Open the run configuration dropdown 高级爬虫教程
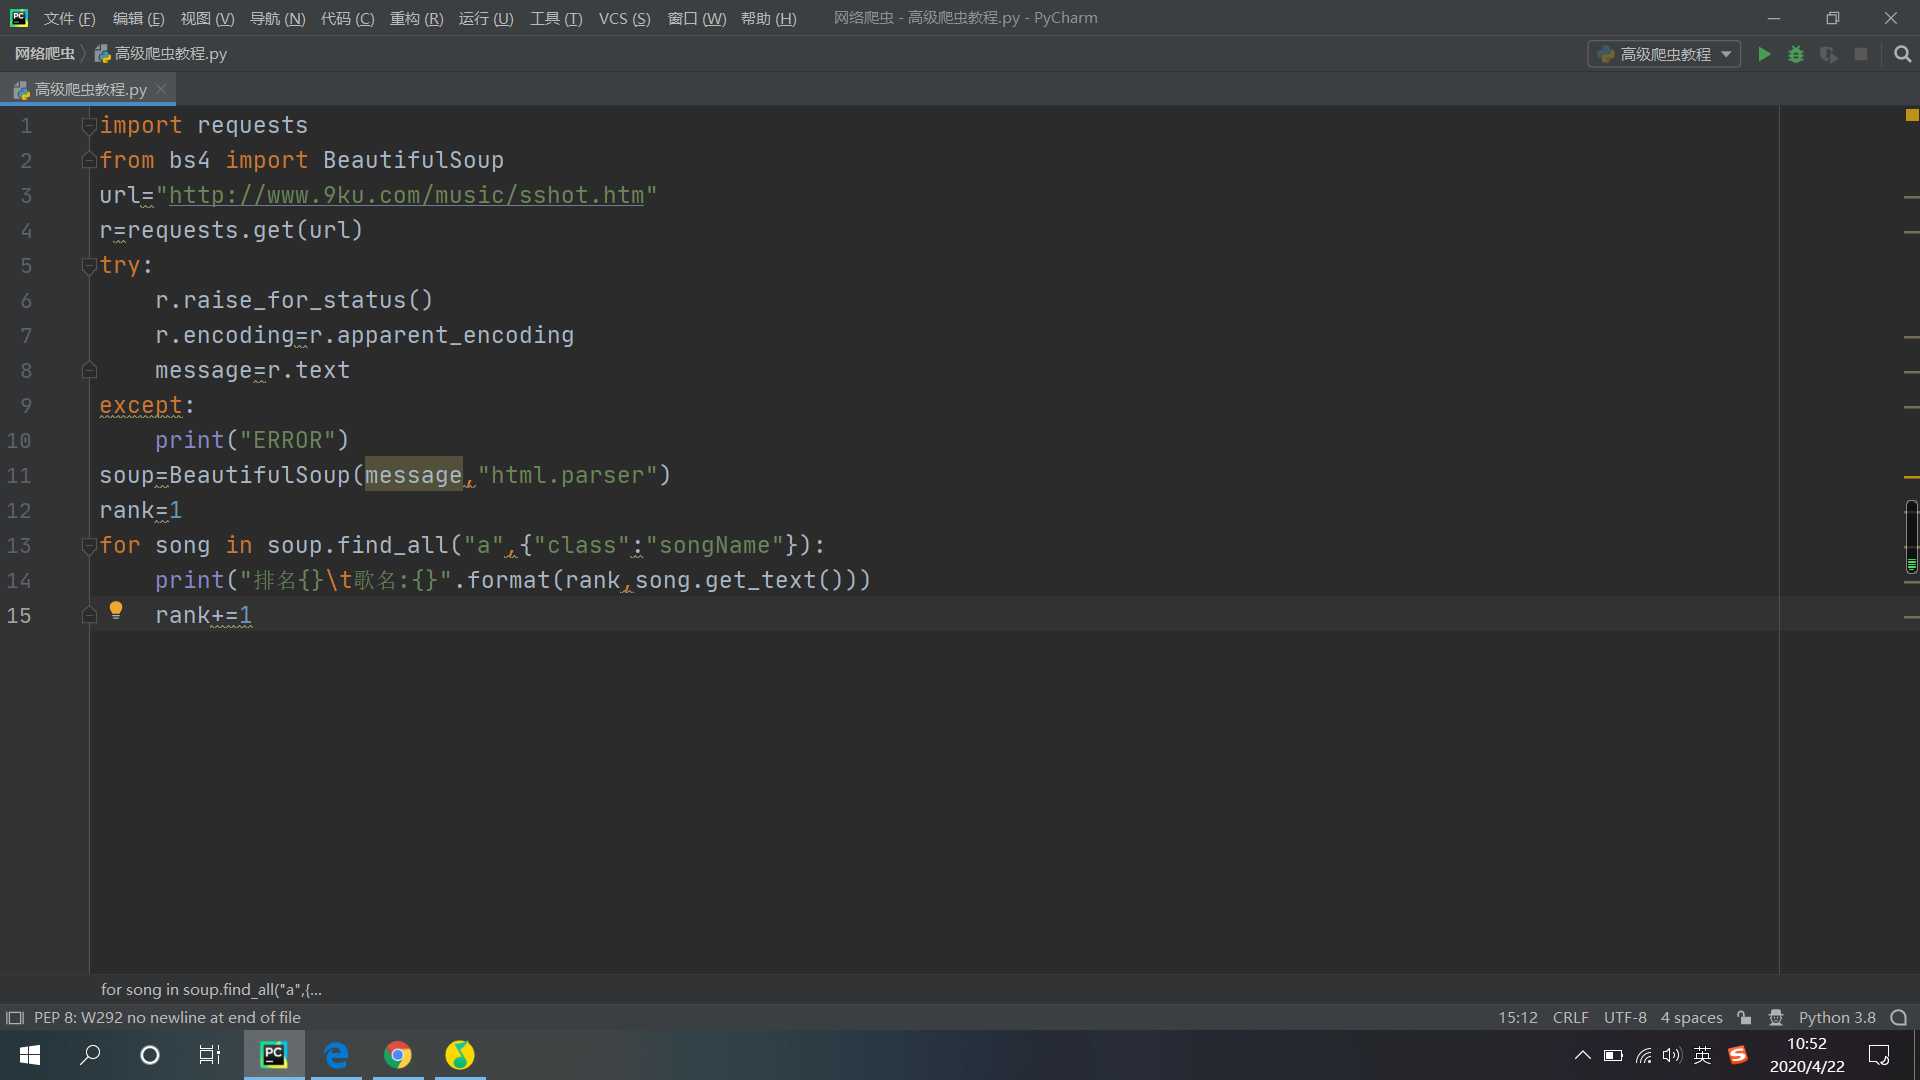This screenshot has width=1920, height=1080. [x=1664, y=54]
